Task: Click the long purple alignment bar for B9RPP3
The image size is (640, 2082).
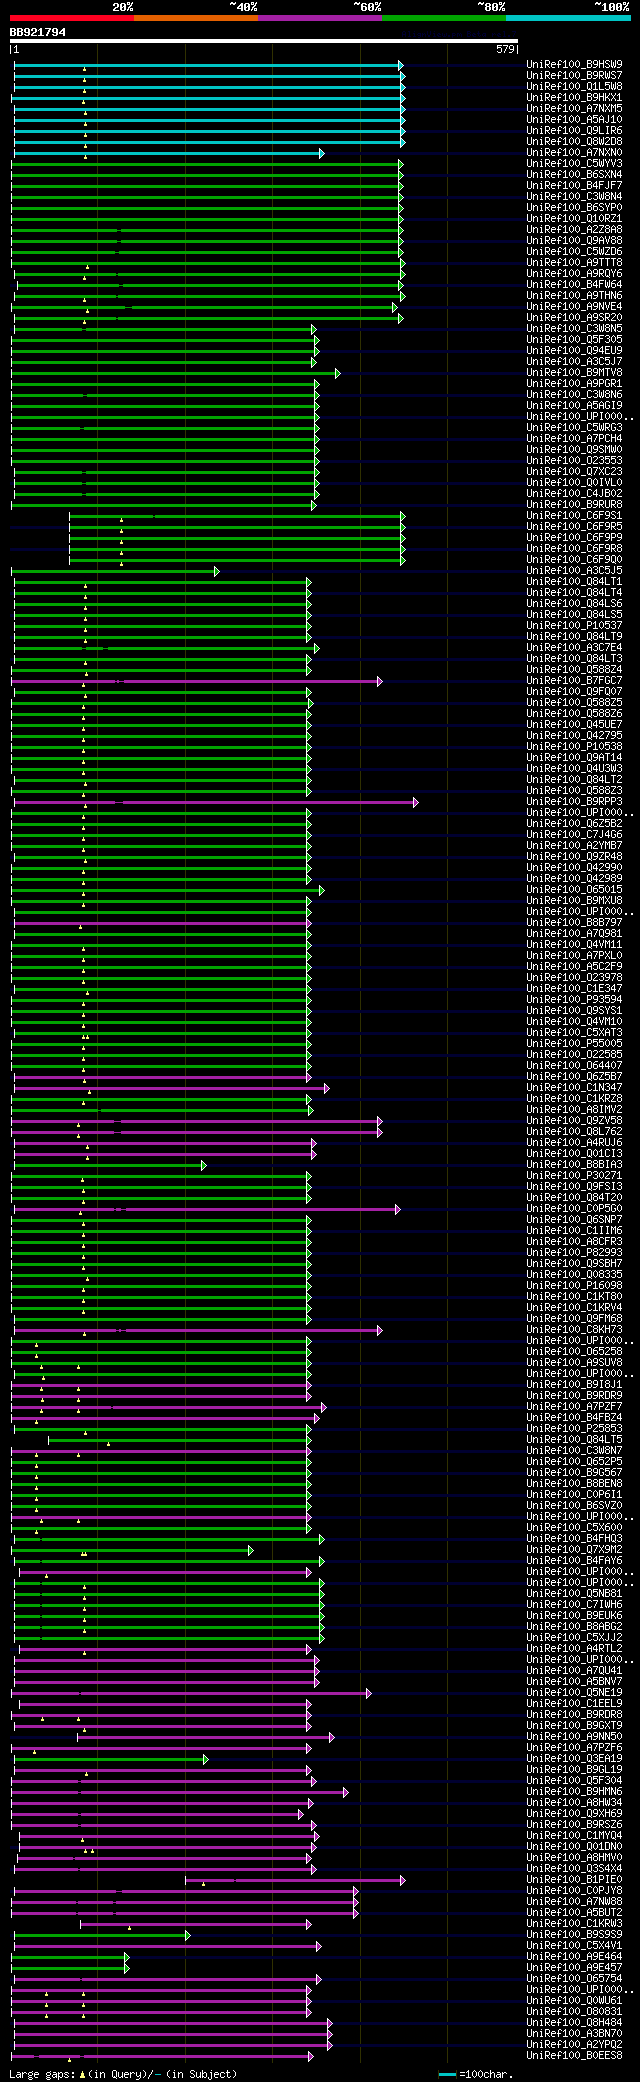Action: (216, 802)
